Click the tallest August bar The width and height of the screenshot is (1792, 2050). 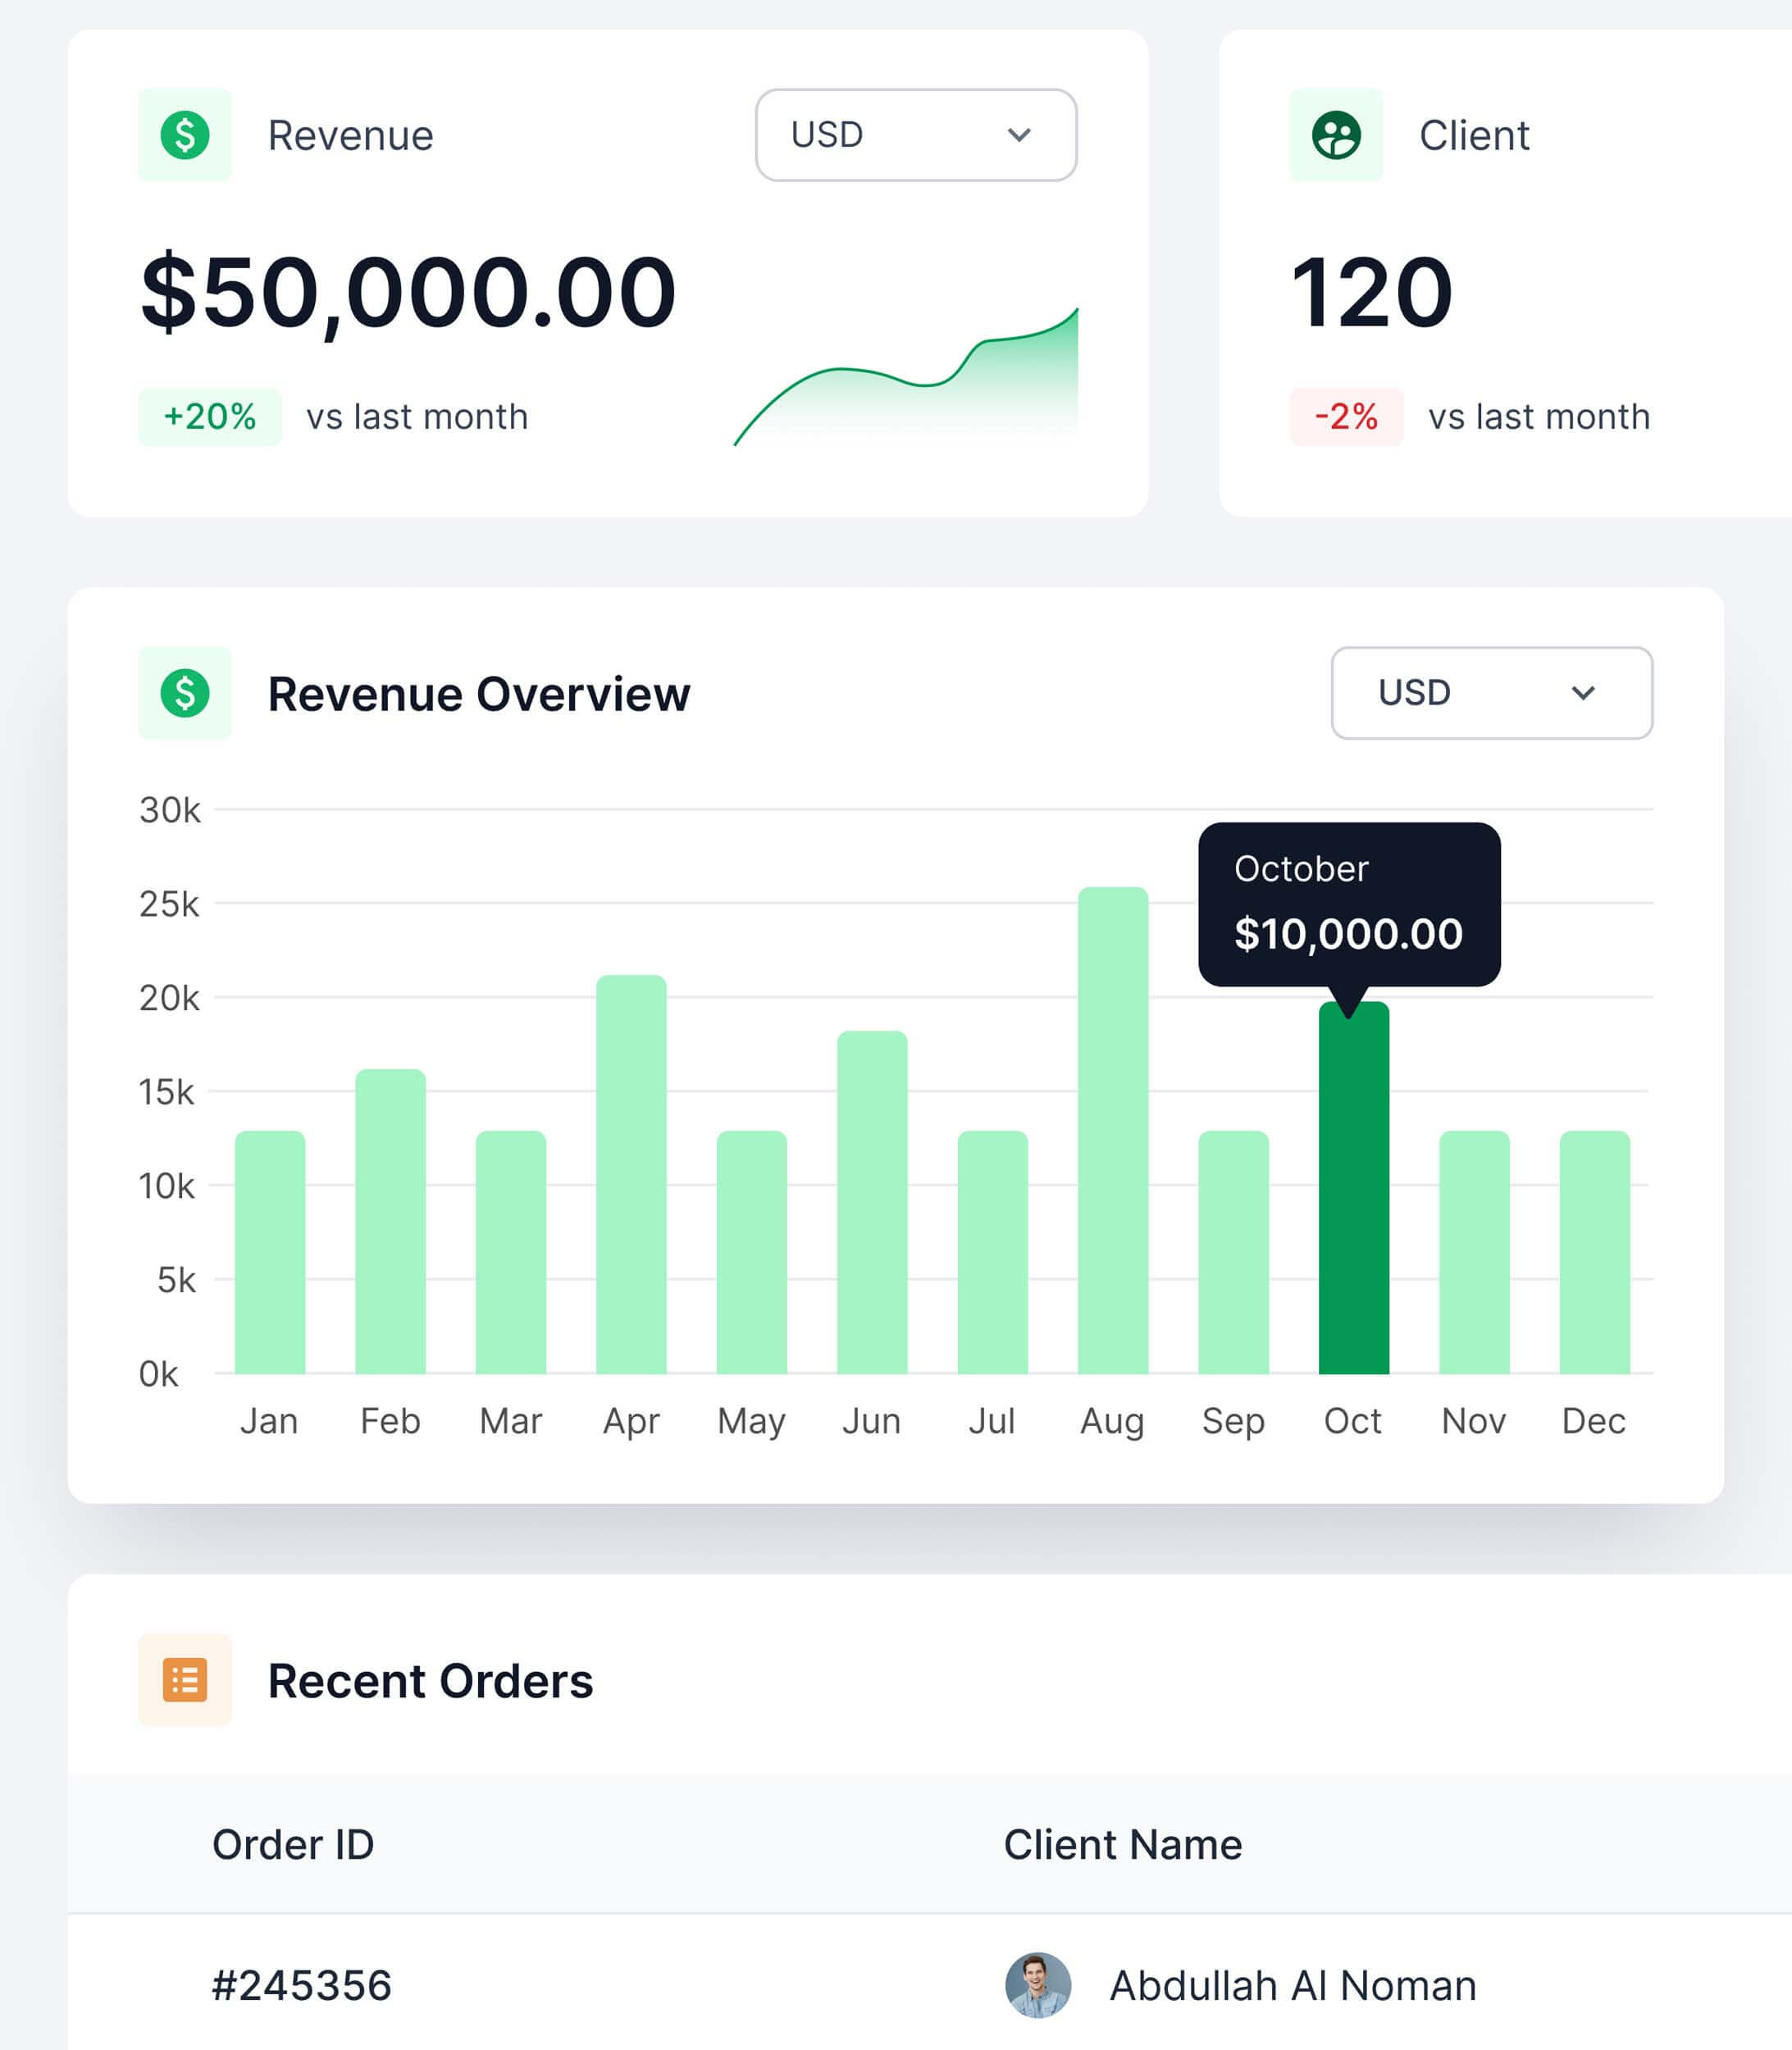(x=1112, y=1130)
